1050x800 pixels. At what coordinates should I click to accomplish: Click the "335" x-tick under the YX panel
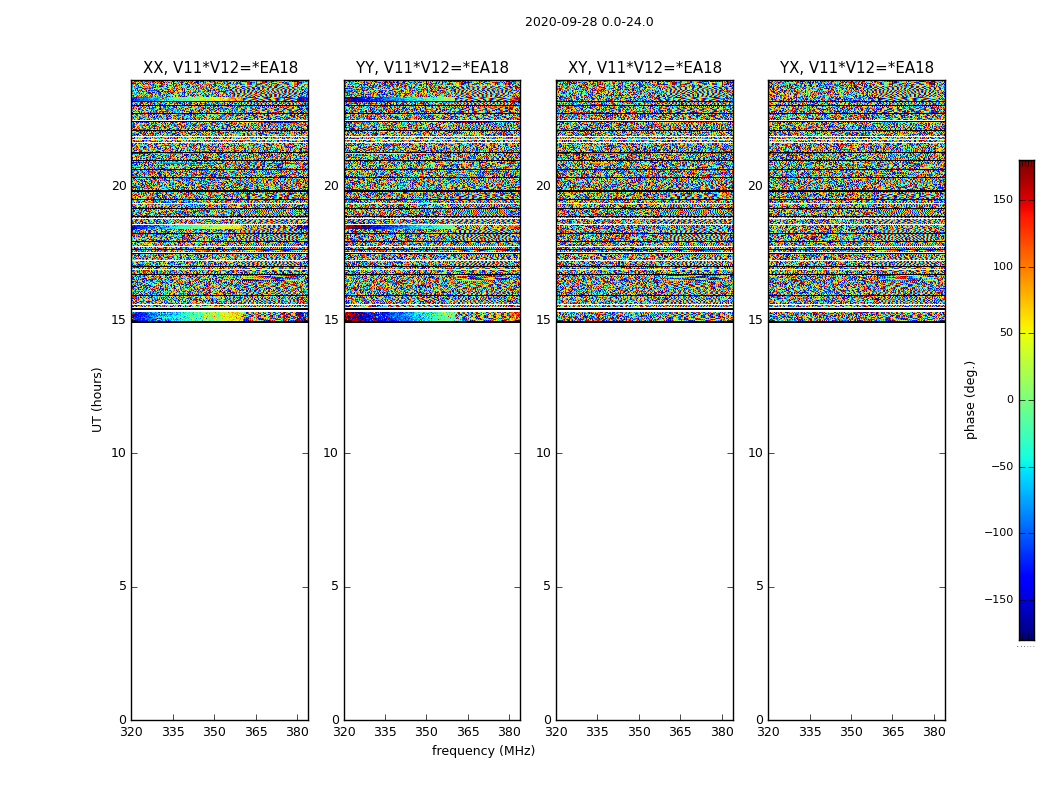(x=810, y=732)
